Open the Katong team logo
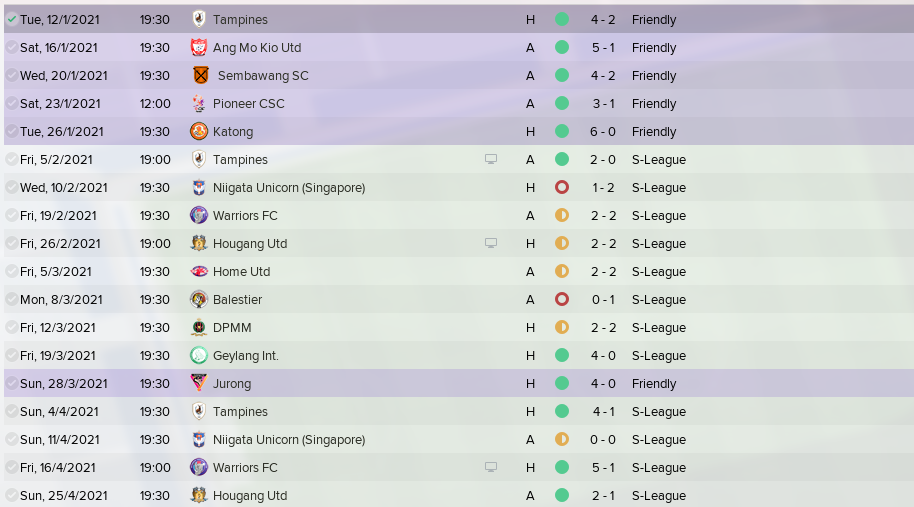Viewport: 914px width, 507px height. (x=199, y=131)
